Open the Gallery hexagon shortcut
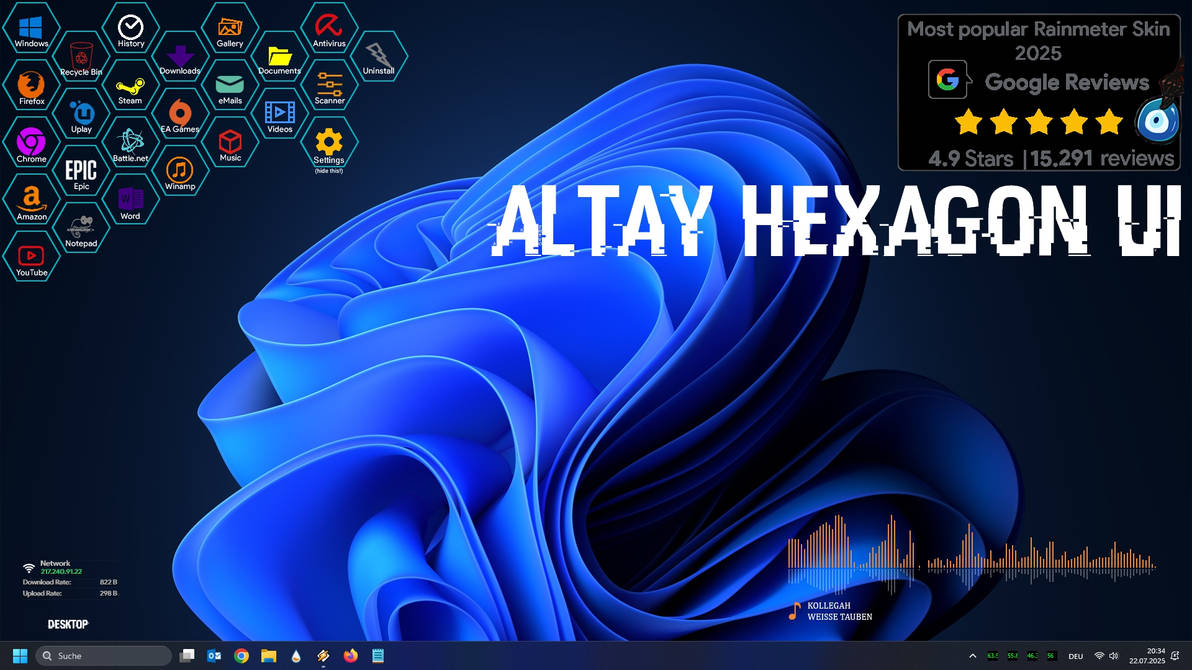The width and height of the screenshot is (1192, 670). [x=230, y=25]
